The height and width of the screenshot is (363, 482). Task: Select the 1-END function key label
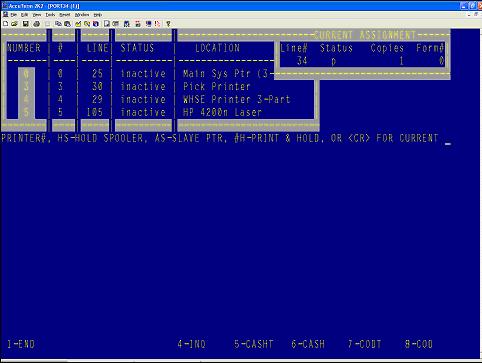coord(21,344)
